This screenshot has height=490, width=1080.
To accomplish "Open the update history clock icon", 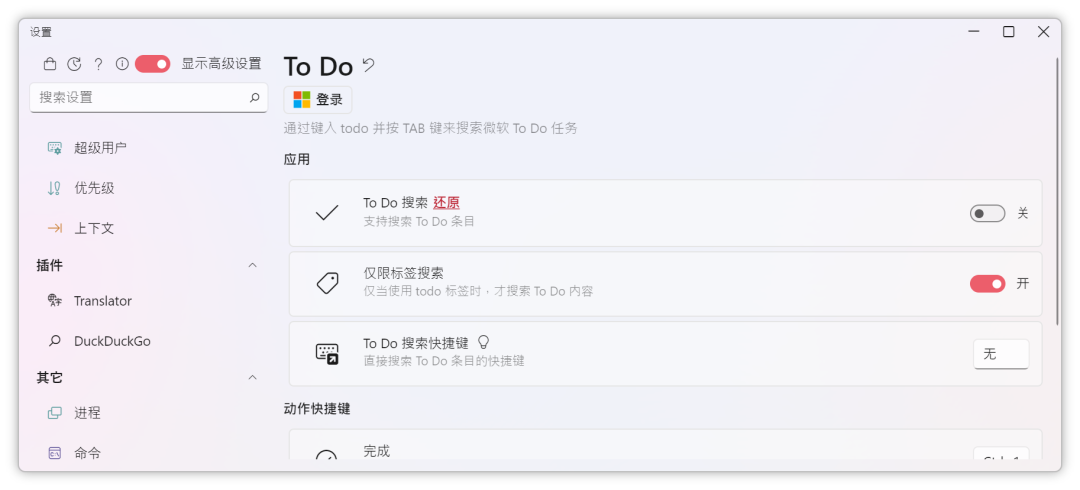I will pyautogui.click(x=74, y=64).
